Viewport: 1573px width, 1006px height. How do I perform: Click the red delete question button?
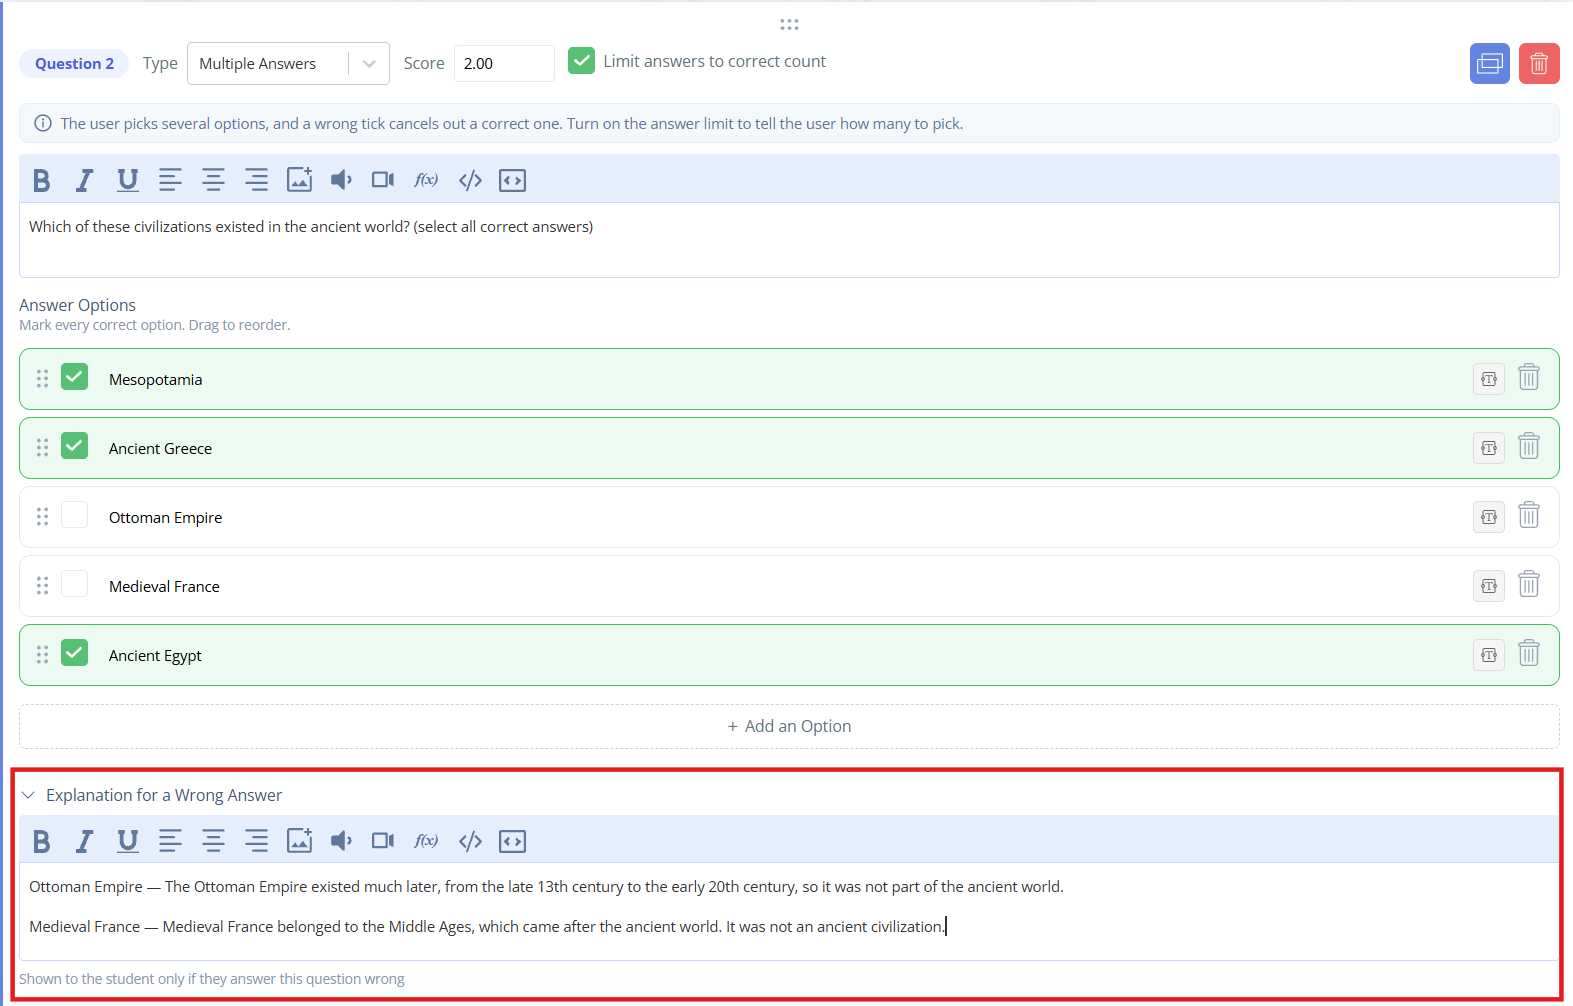(1539, 64)
